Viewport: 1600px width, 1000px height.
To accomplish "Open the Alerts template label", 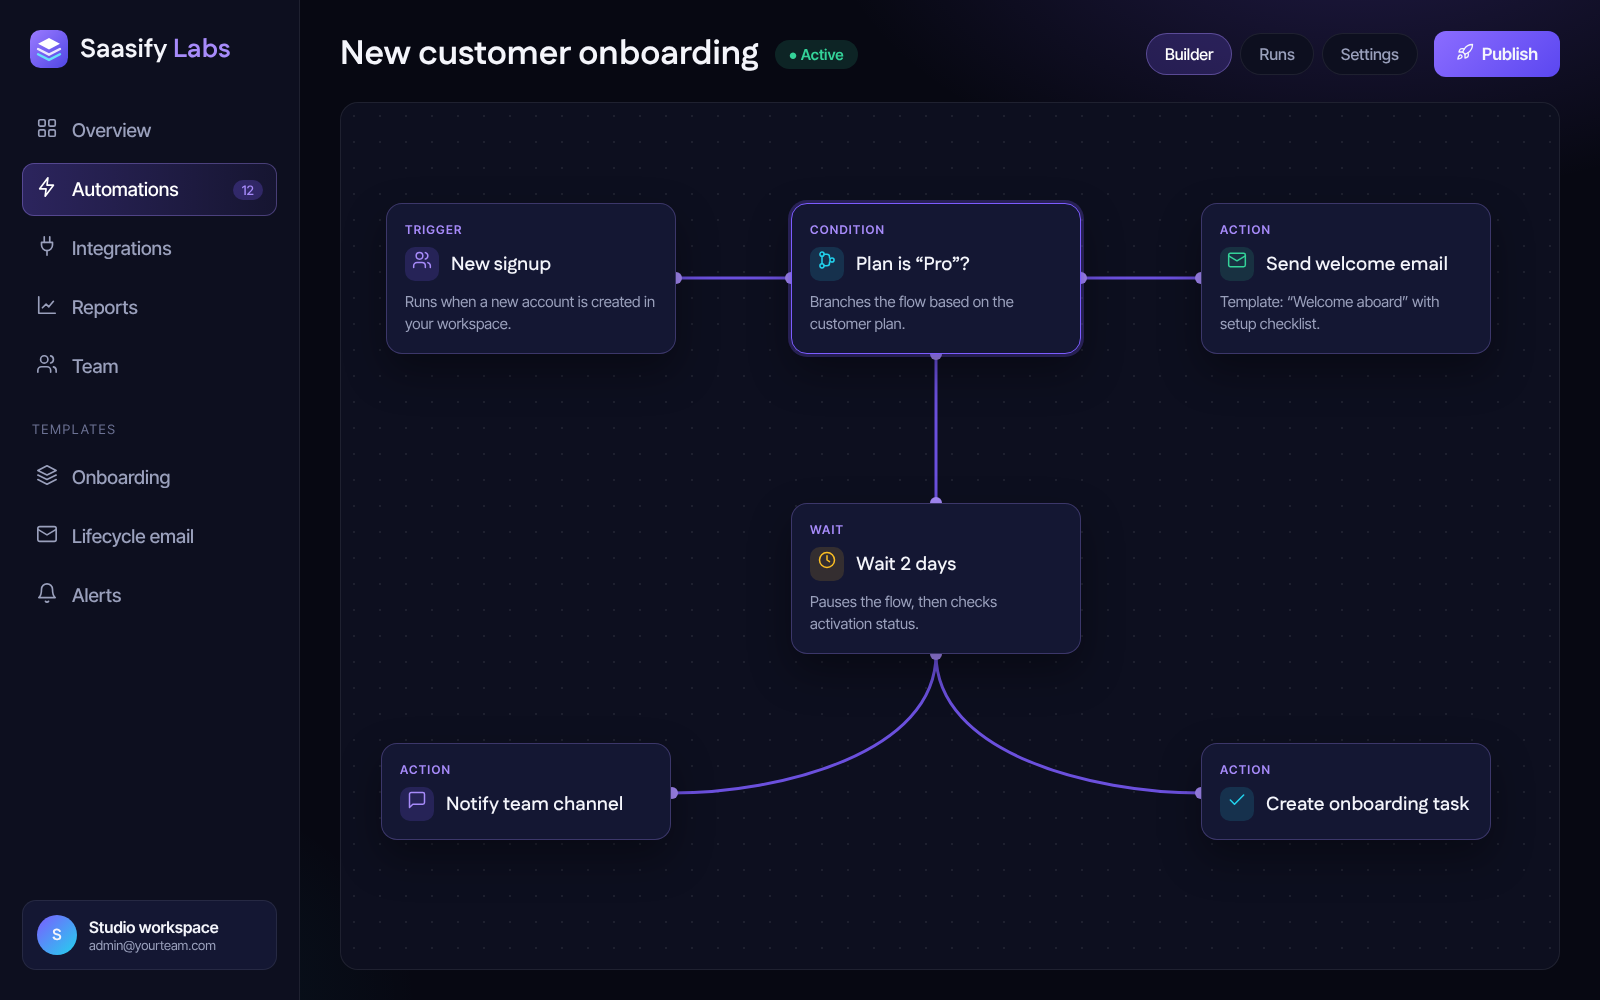I will click(x=96, y=595).
